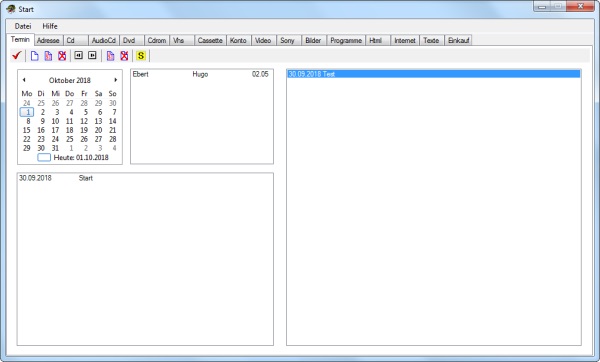
Task: Select the greyed September 24 calendar day
Action: coord(27,103)
